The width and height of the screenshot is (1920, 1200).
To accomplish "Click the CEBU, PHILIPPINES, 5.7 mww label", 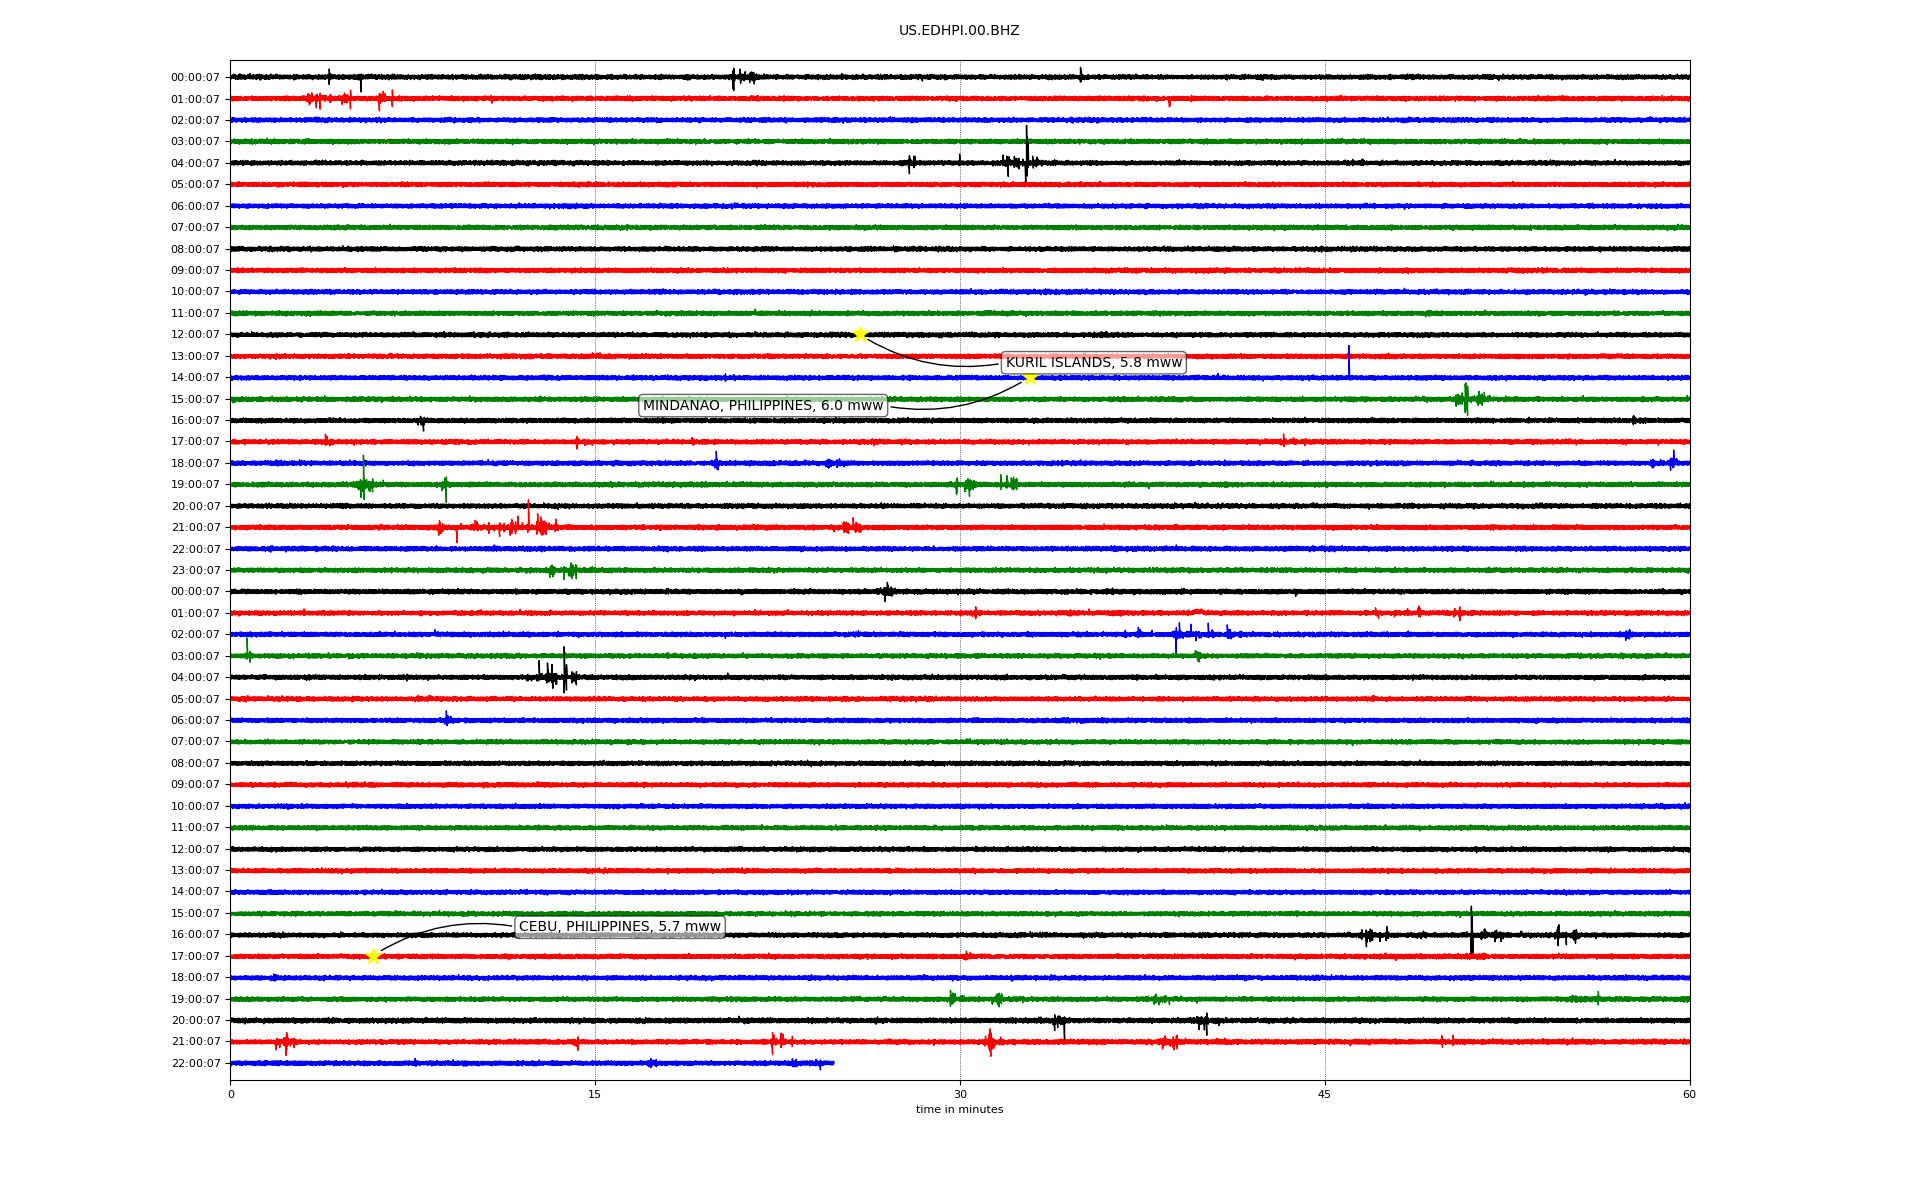I will tap(619, 926).
